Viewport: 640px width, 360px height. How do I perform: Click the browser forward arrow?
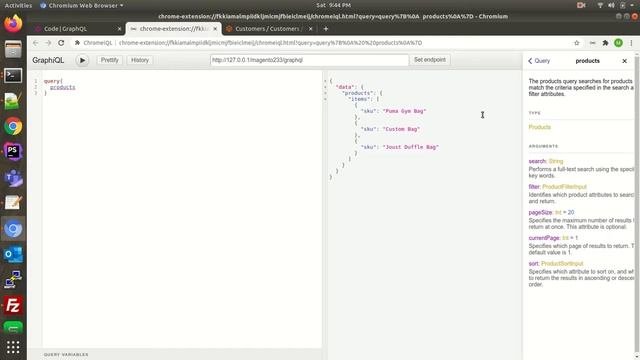(48, 43)
